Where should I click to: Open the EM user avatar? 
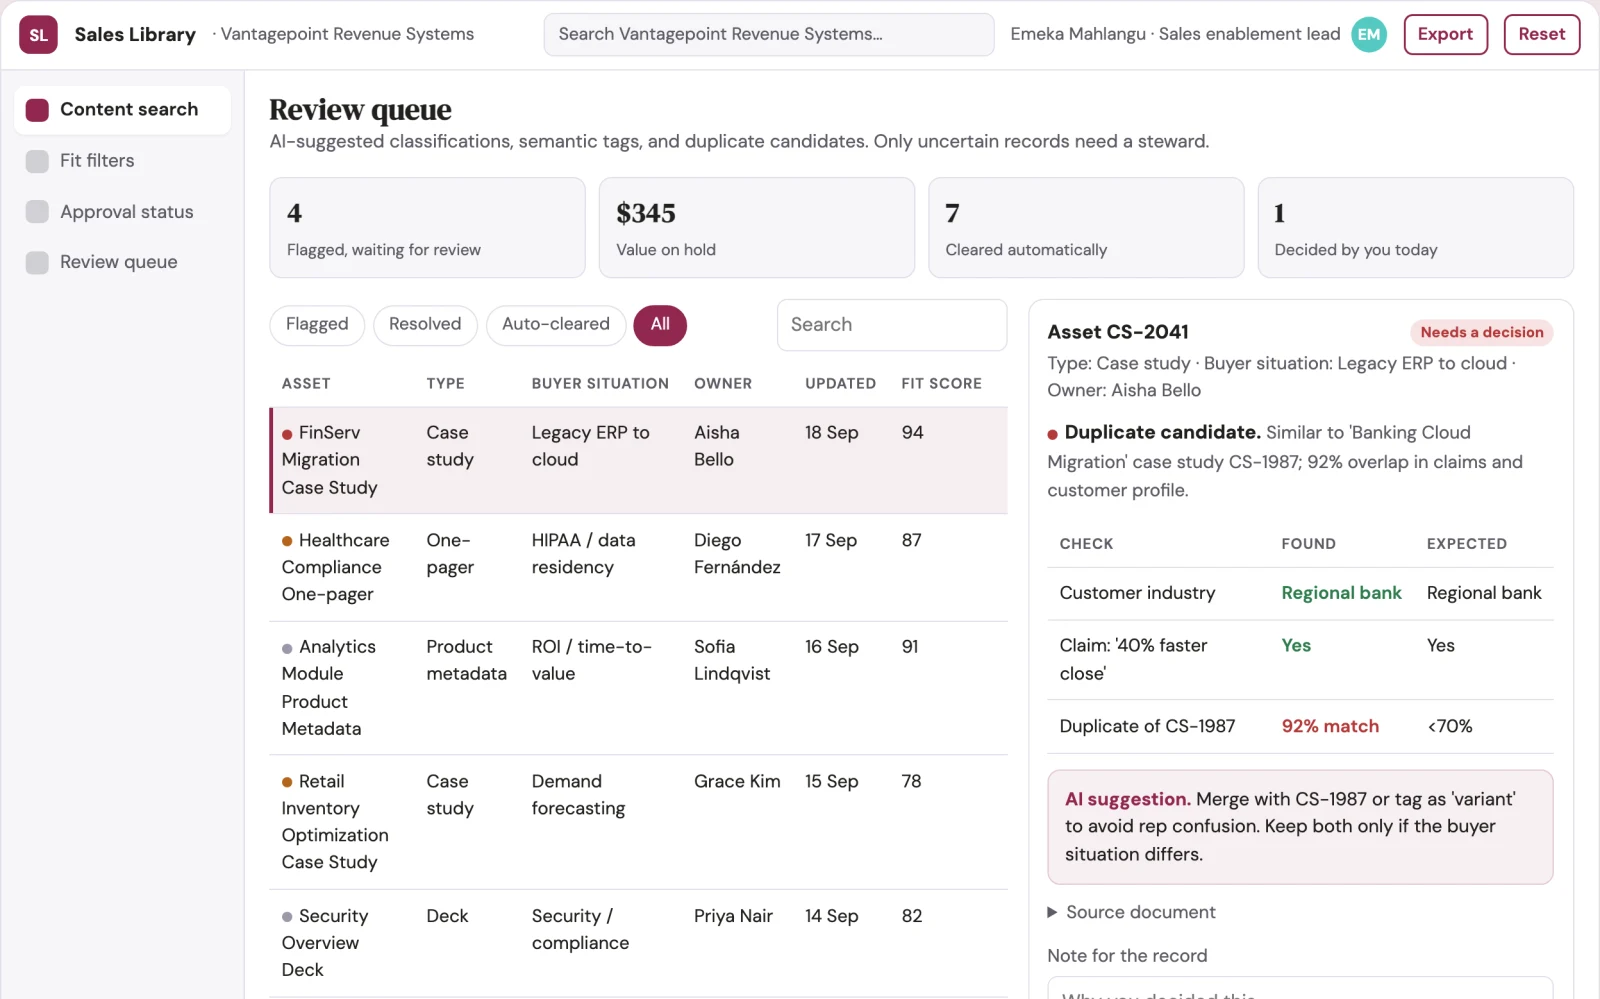click(x=1369, y=35)
